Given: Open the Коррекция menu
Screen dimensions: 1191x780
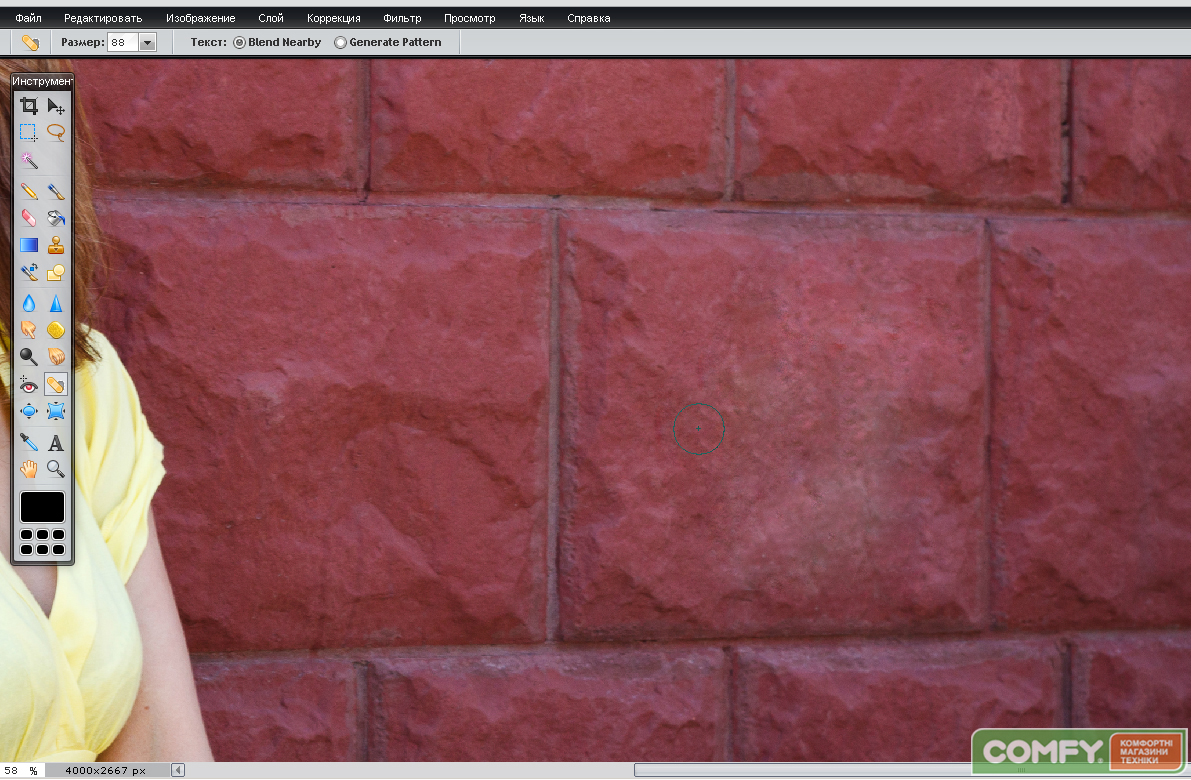Looking at the screenshot, I should tap(333, 17).
